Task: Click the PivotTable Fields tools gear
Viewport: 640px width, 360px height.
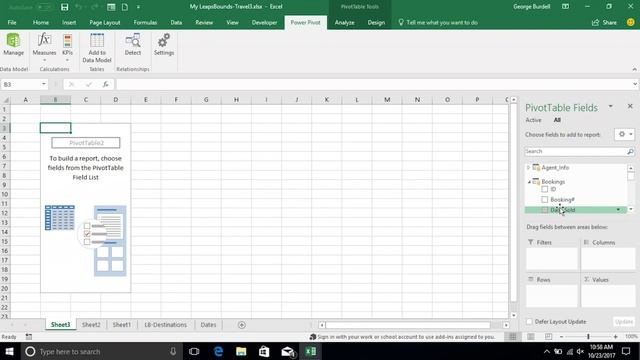Action: 624,134
